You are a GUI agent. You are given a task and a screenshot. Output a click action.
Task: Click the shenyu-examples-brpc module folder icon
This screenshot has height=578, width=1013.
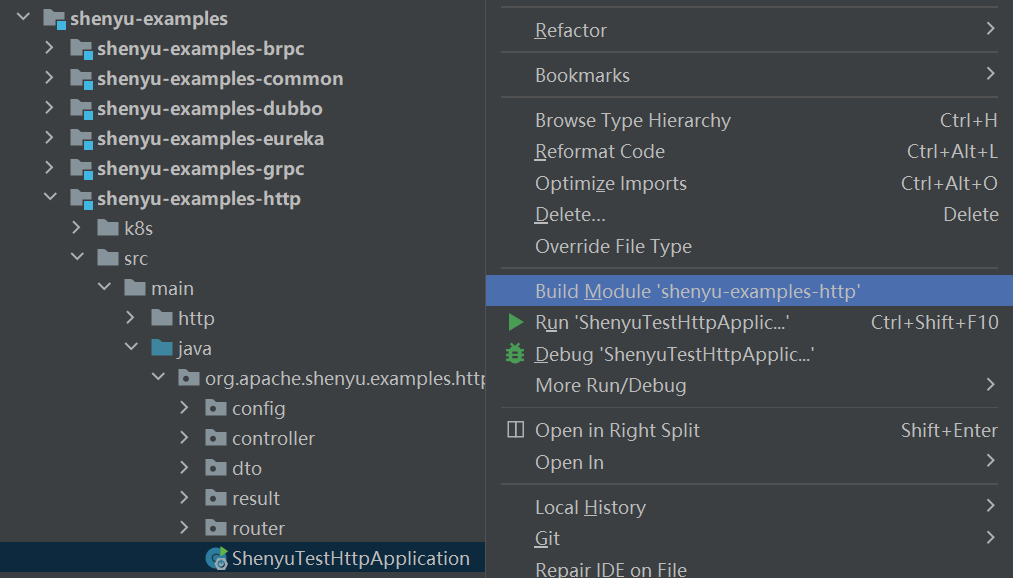pos(81,49)
